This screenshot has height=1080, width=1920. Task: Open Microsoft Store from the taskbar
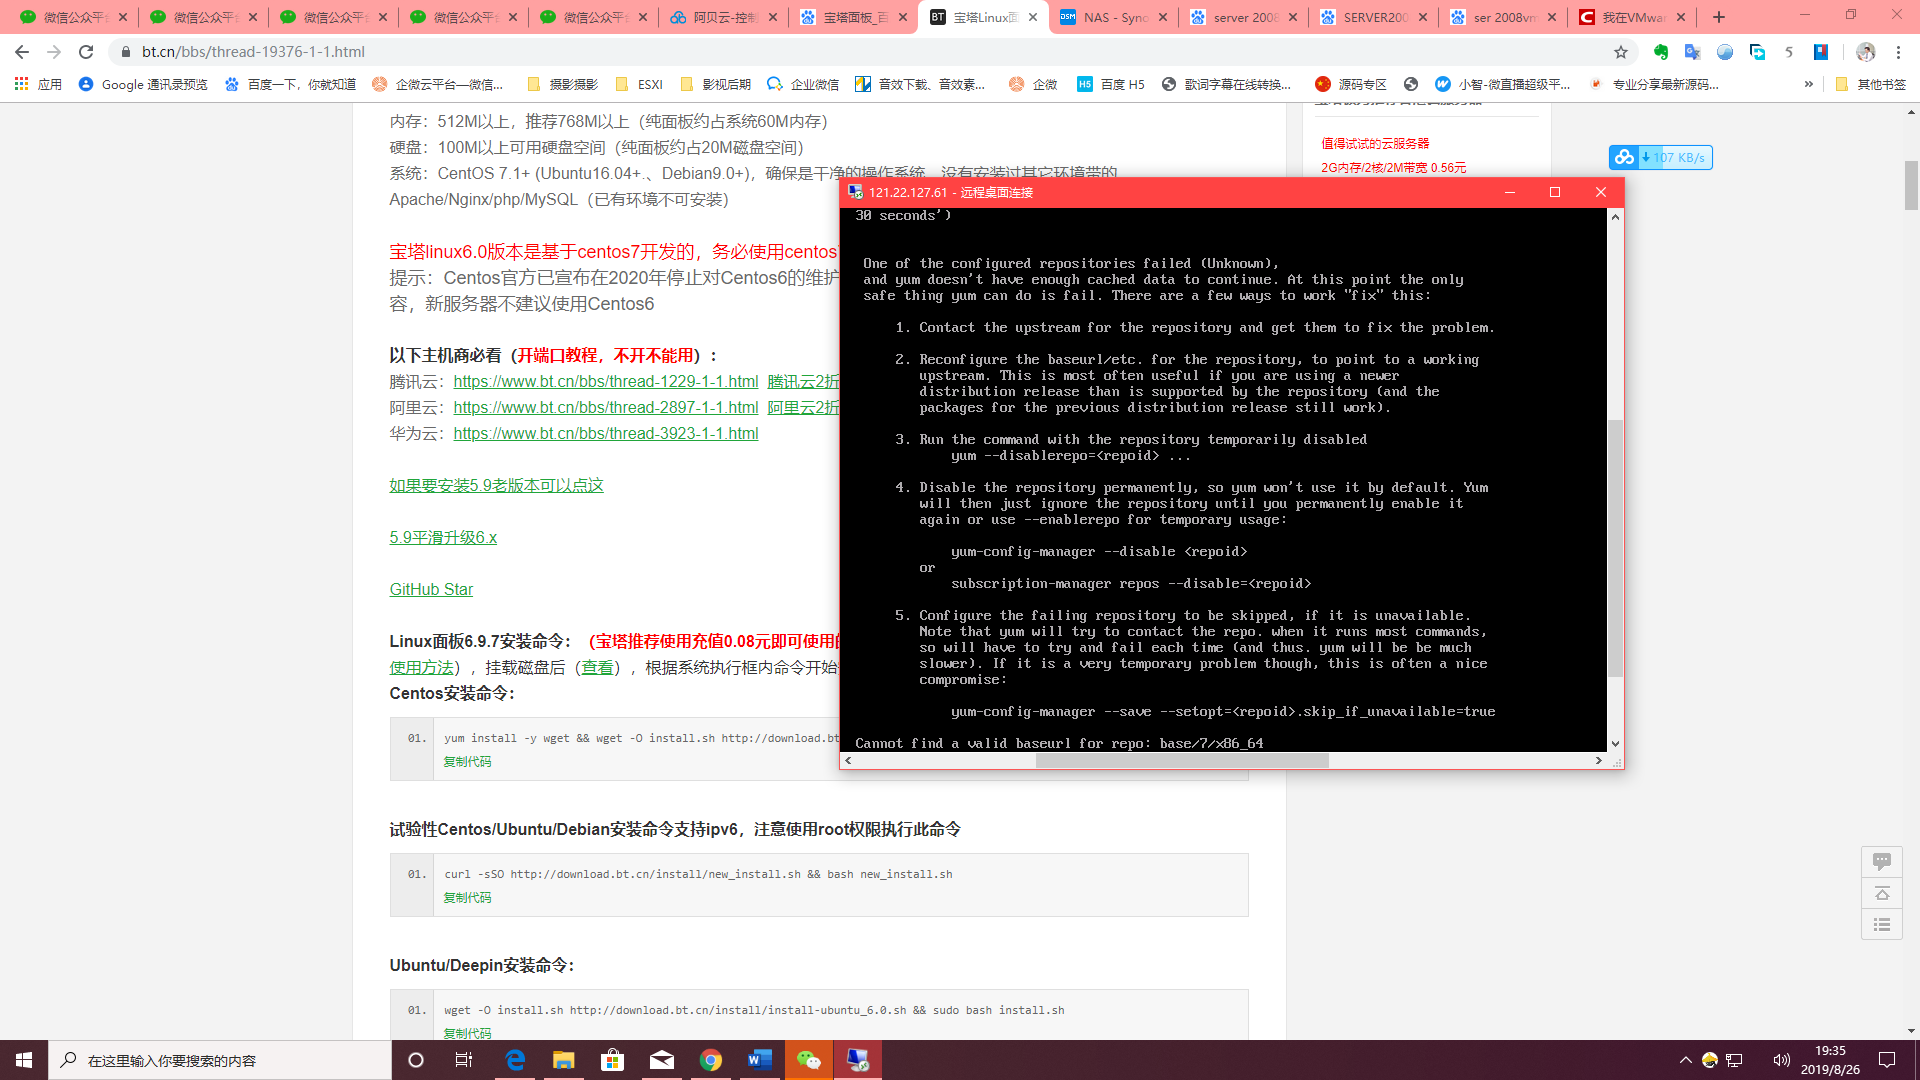tap(613, 1060)
